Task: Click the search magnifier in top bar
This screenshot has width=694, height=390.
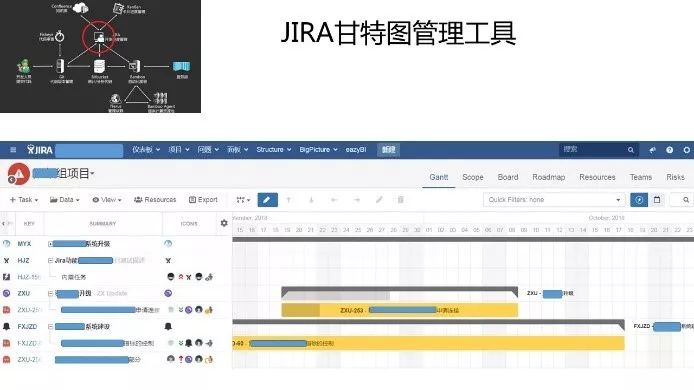Action: (631, 150)
